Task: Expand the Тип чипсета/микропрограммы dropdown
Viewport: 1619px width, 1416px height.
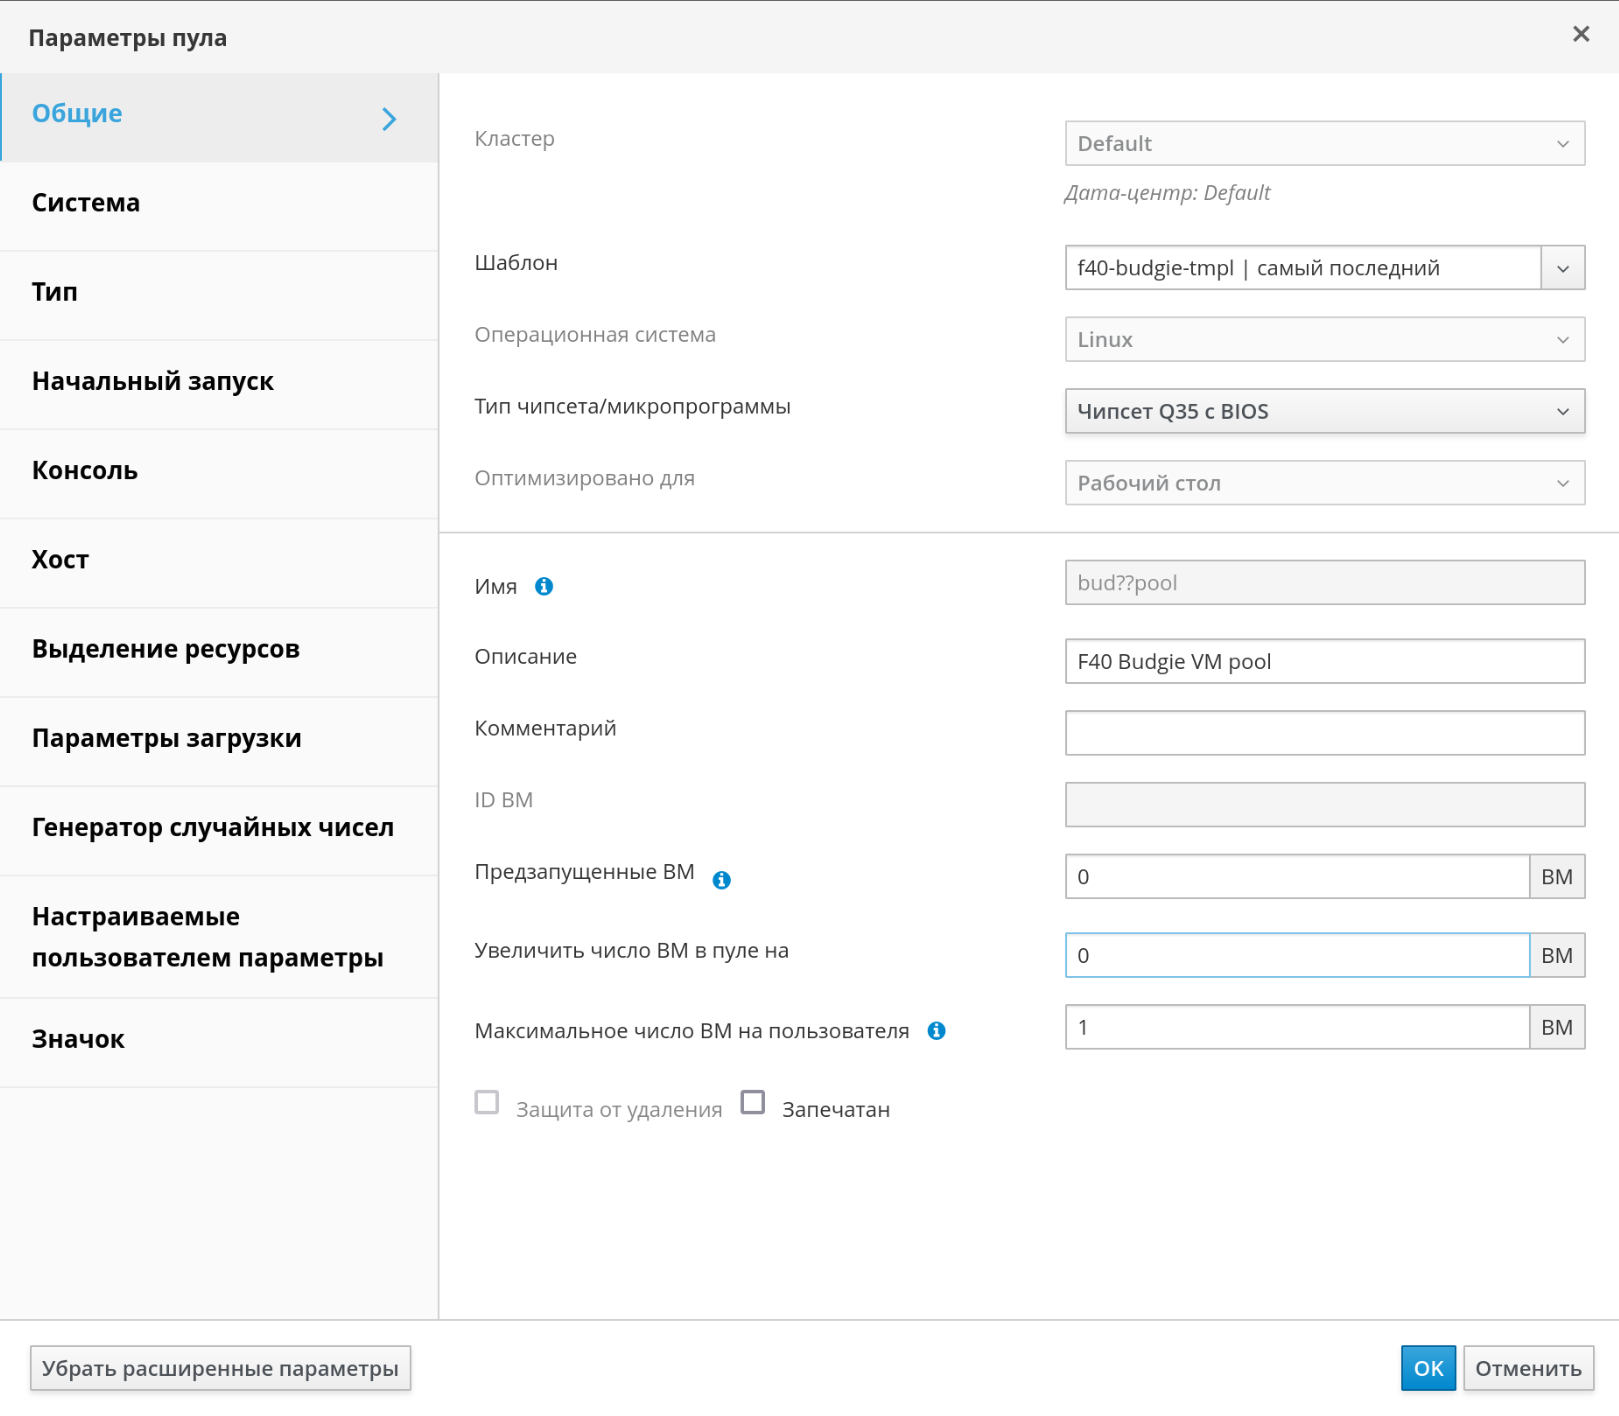Action: tap(1324, 411)
